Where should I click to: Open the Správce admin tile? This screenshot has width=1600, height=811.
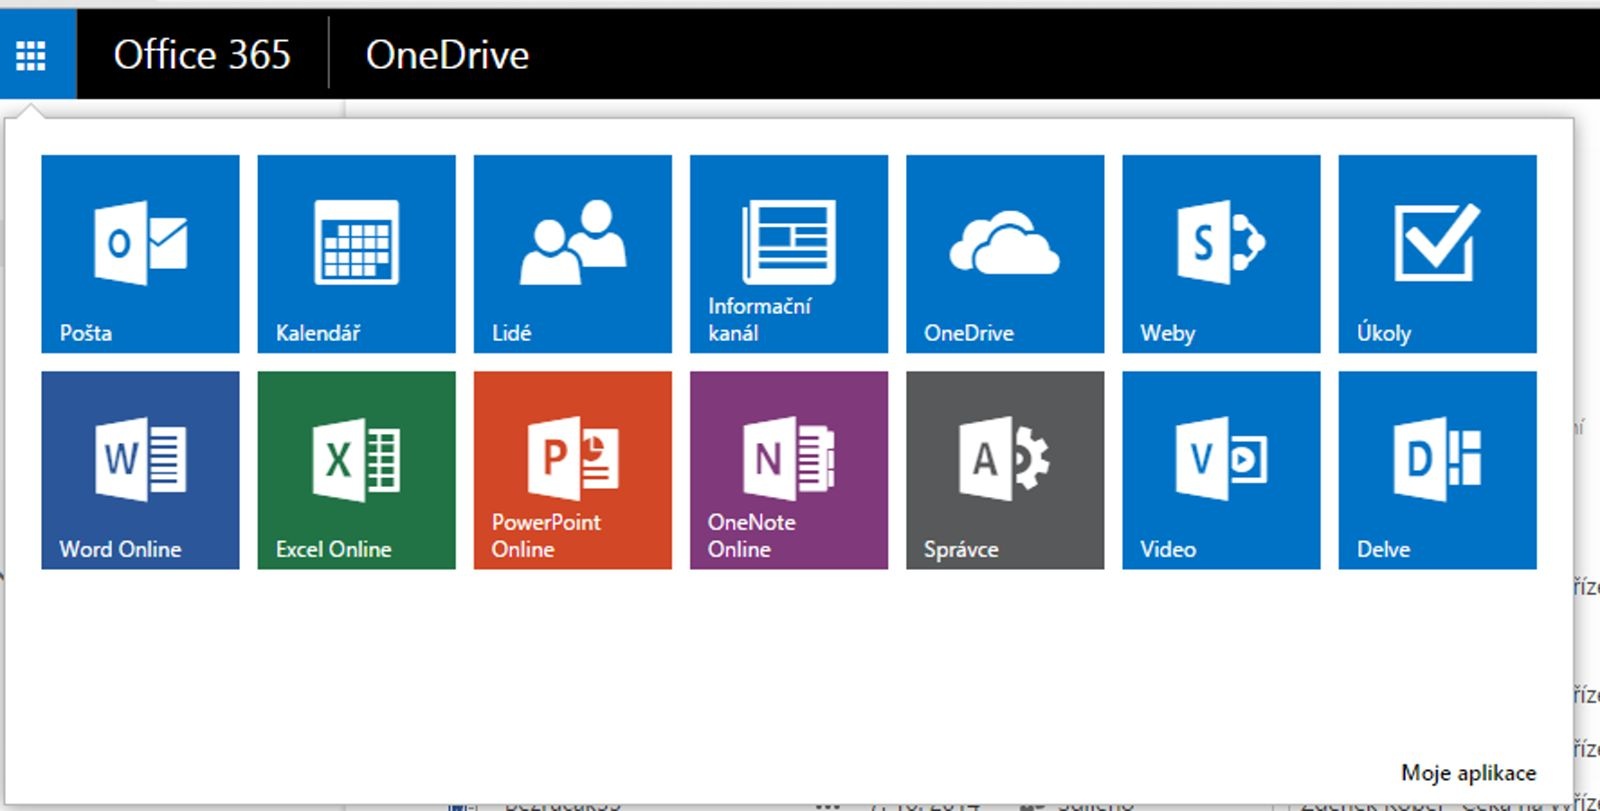(x=1005, y=470)
